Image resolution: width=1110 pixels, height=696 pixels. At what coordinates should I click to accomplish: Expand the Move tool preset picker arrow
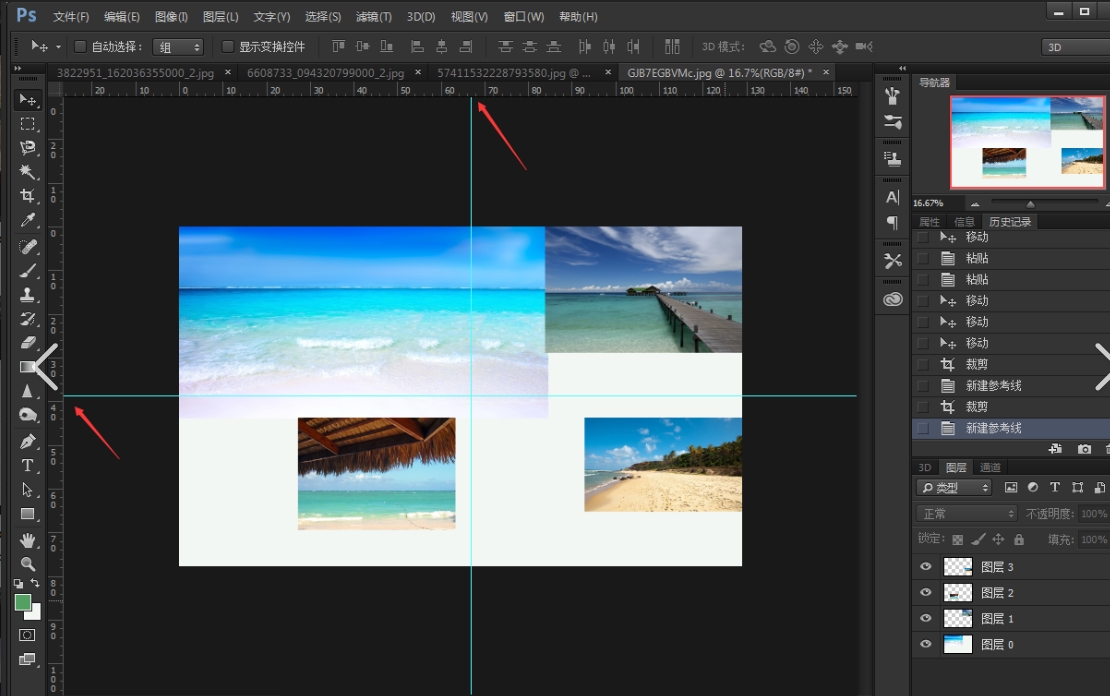pyautogui.click(x=58, y=47)
